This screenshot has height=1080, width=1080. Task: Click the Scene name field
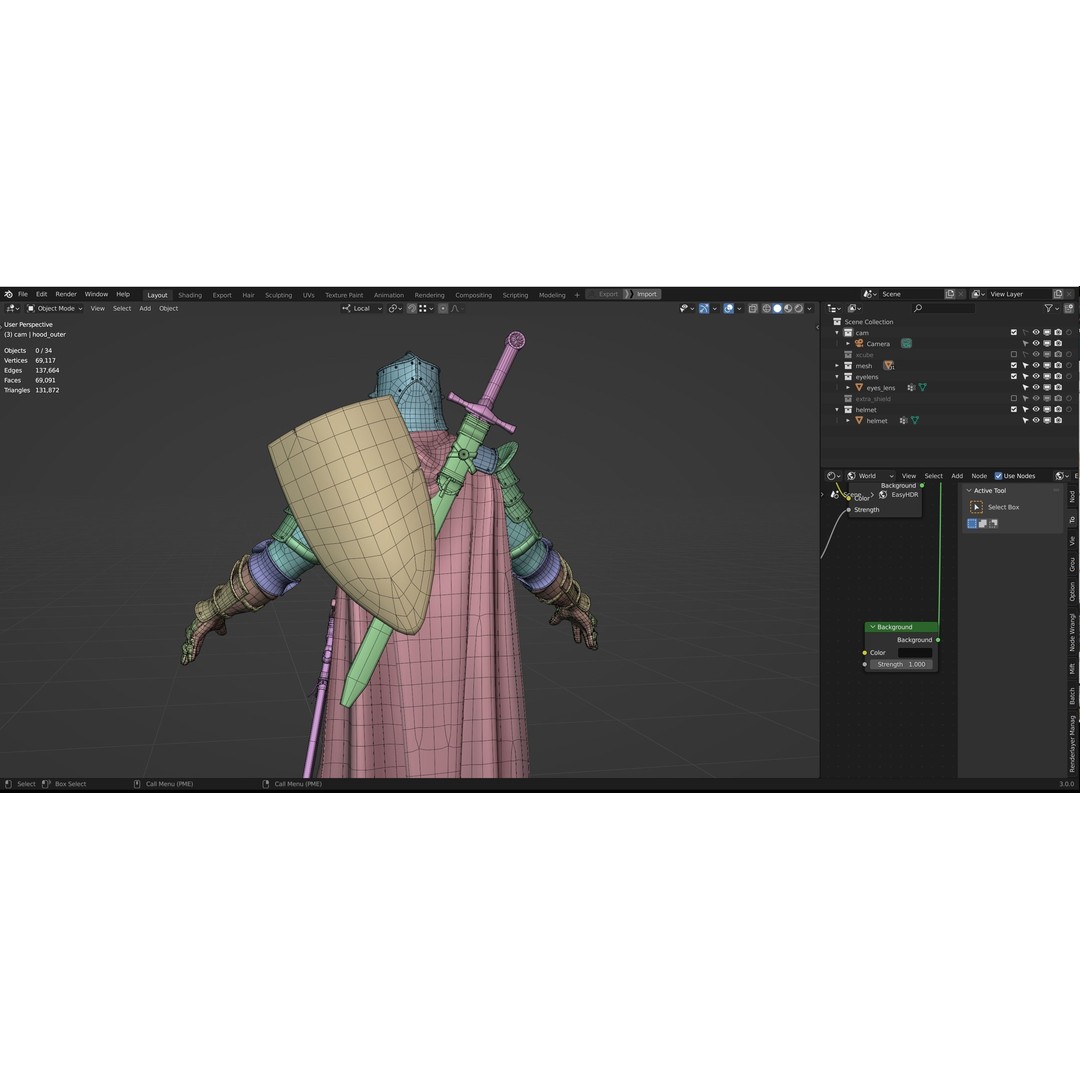tap(913, 294)
